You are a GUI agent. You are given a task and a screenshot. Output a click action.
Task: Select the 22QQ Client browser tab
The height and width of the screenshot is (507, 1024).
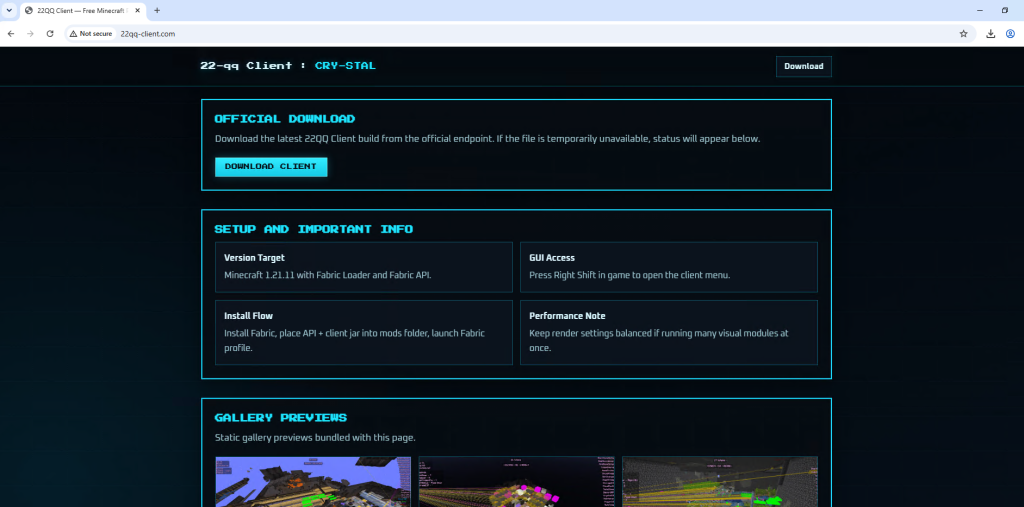(x=82, y=10)
